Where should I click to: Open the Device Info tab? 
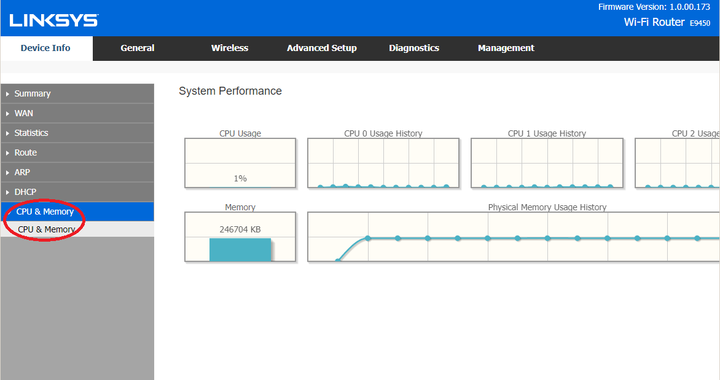46,48
